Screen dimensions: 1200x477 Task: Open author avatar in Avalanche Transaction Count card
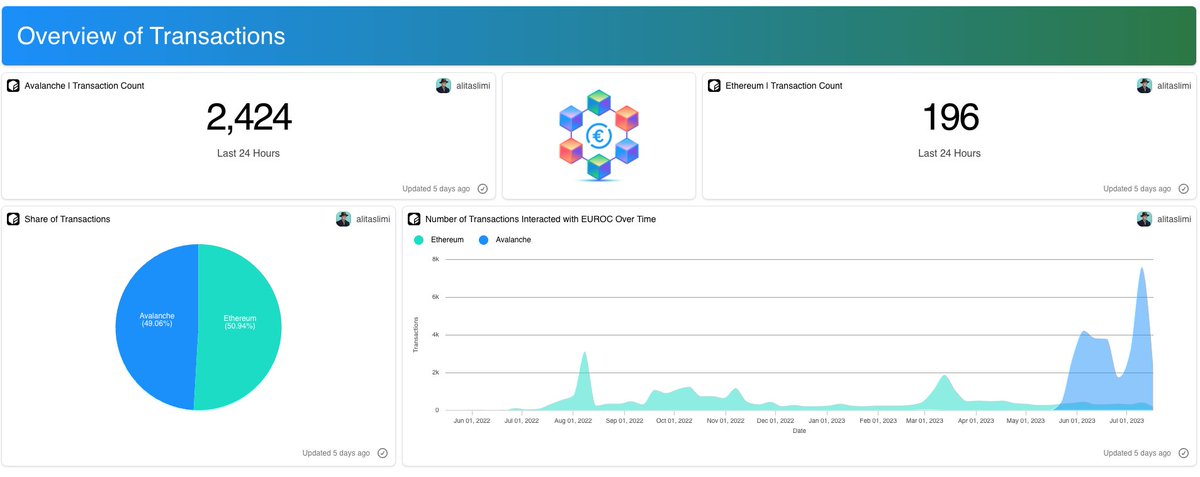coord(443,86)
